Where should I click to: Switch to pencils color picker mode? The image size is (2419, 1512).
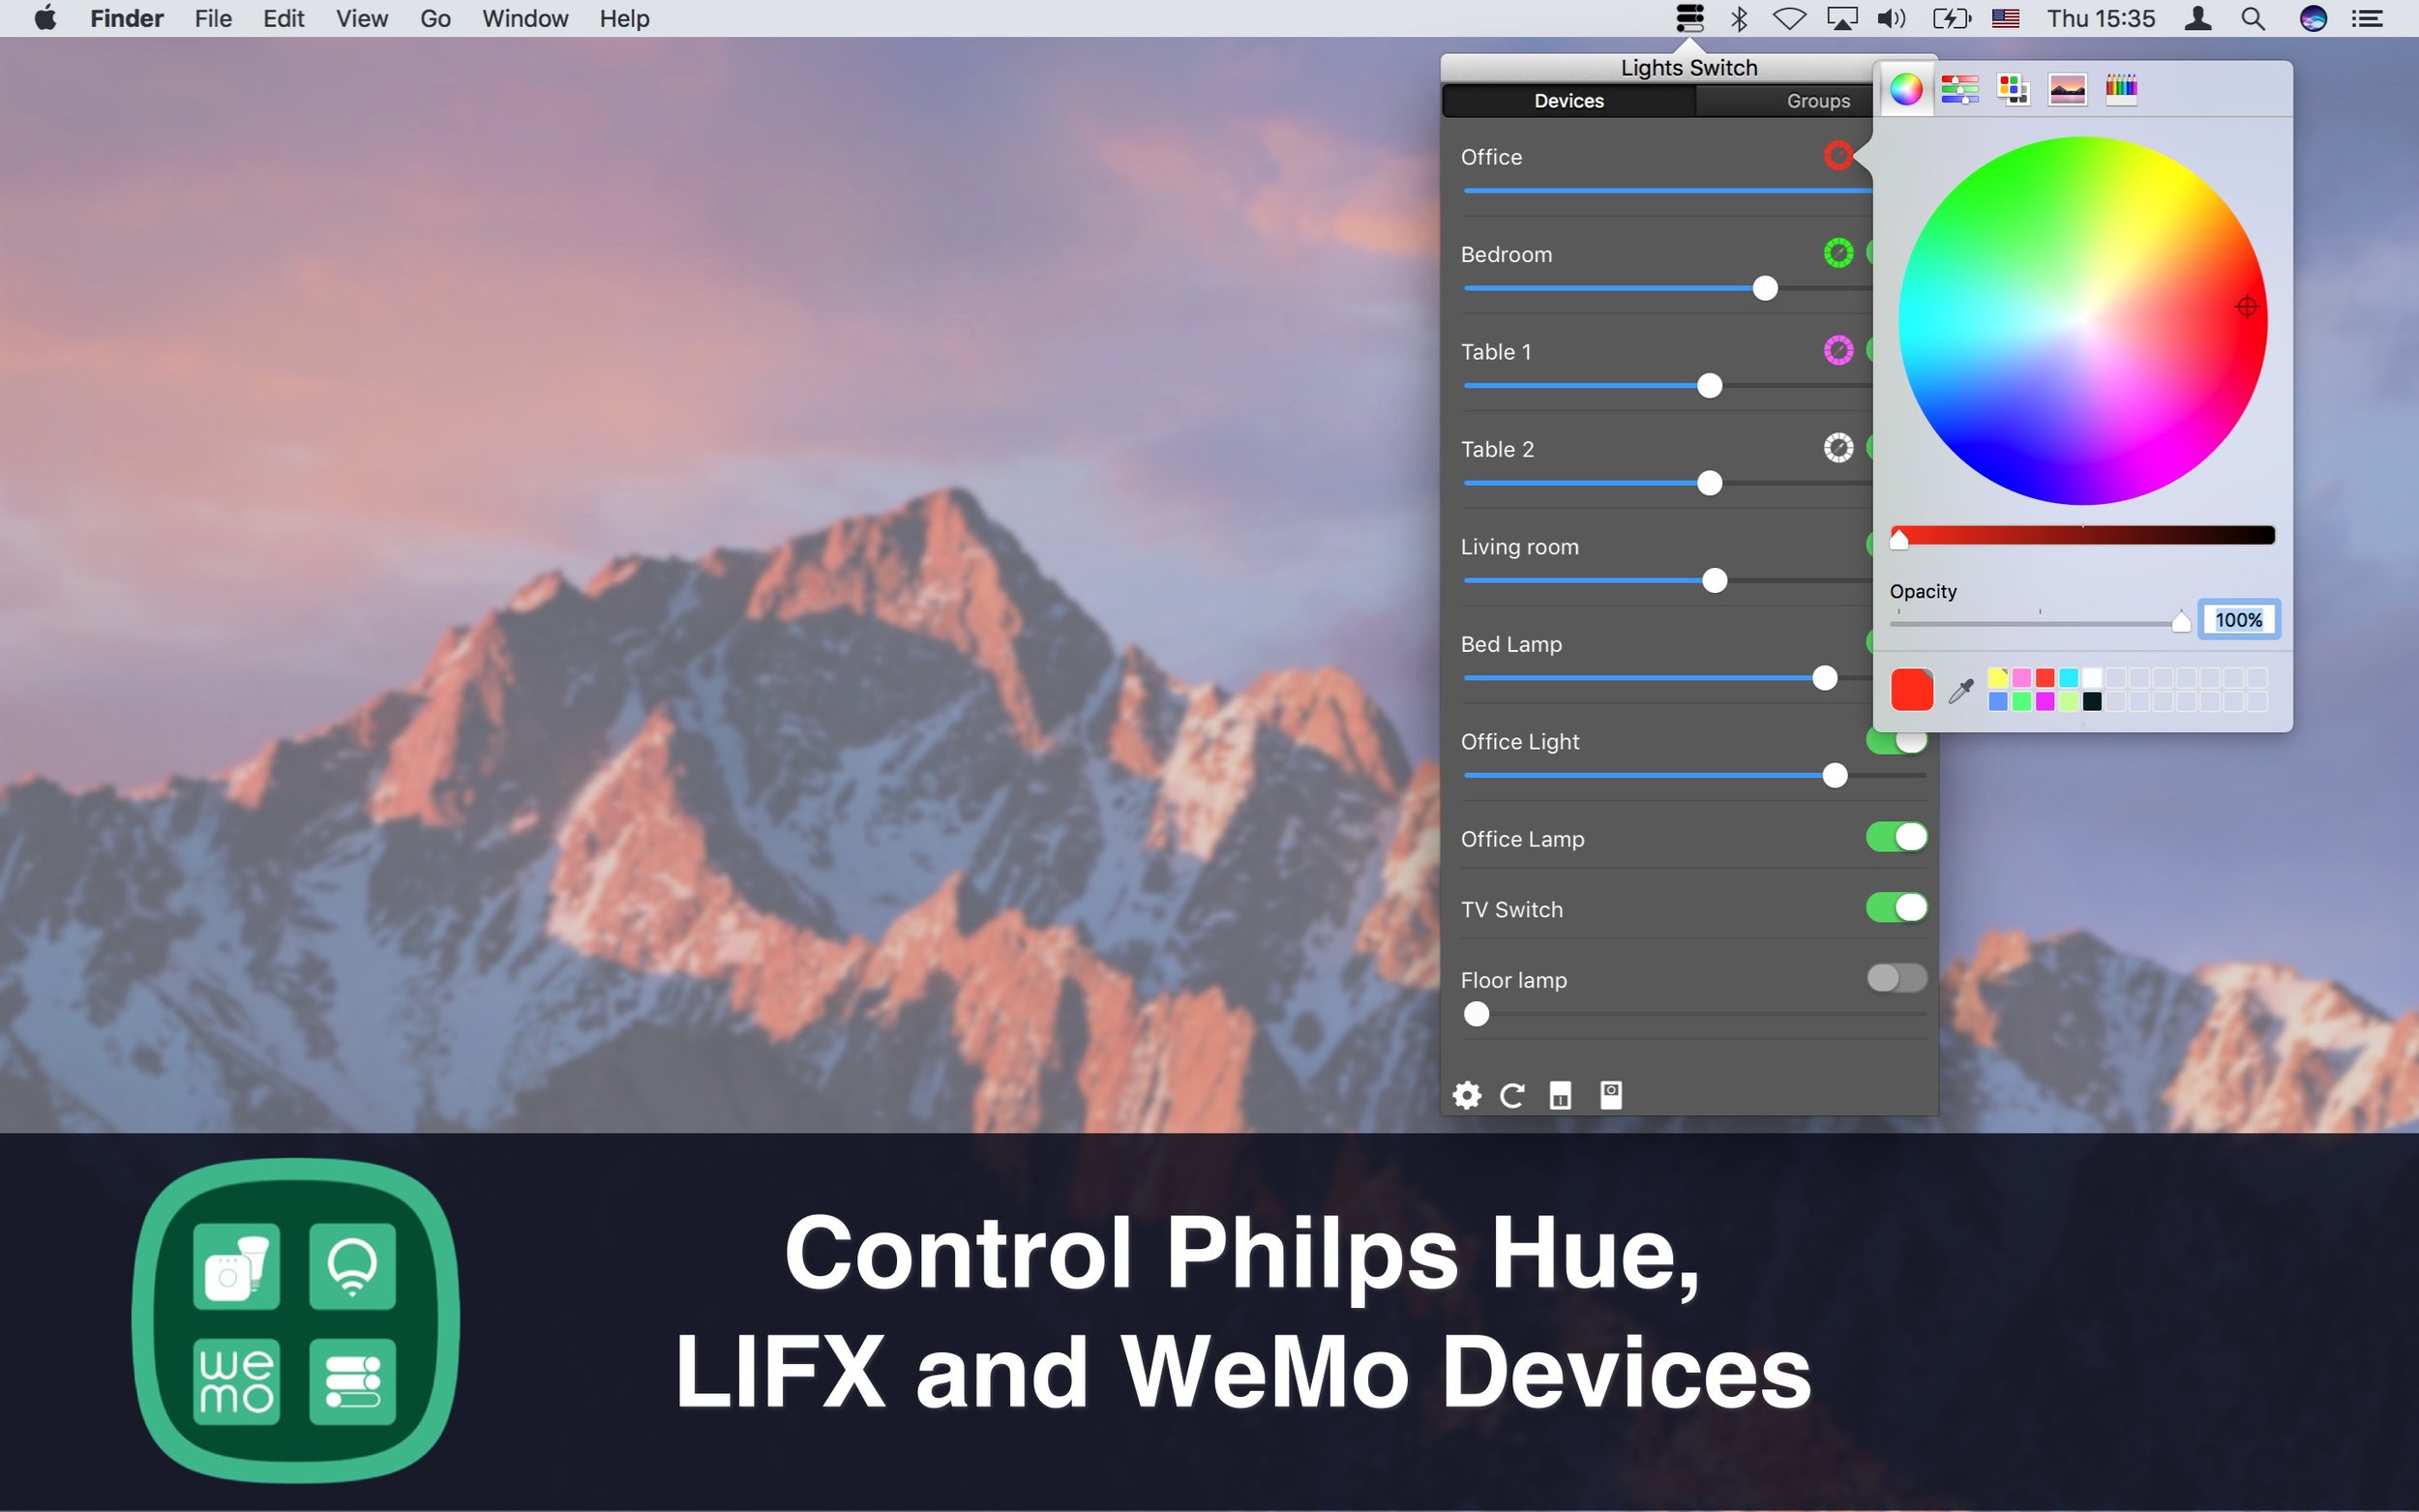[x=2120, y=89]
